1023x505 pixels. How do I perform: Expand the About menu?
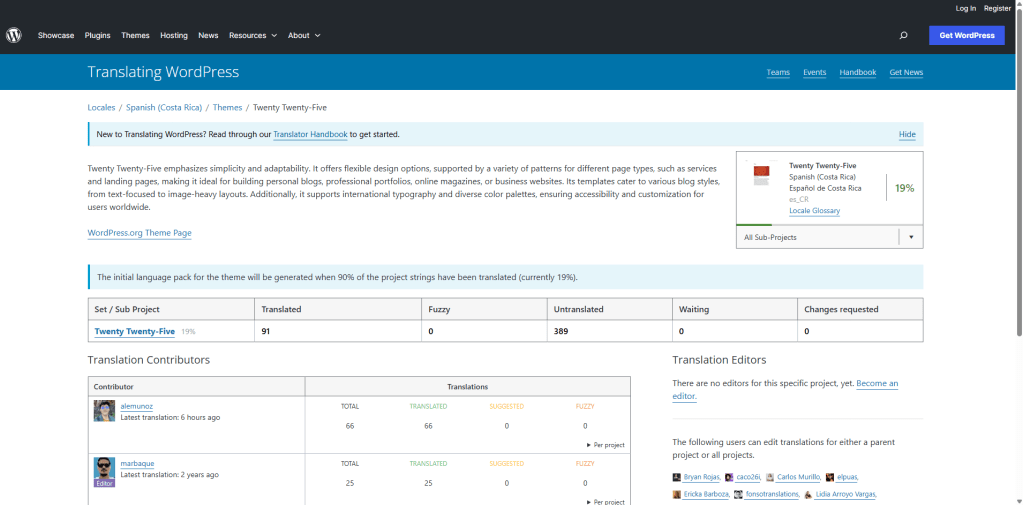(x=304, y=35)
